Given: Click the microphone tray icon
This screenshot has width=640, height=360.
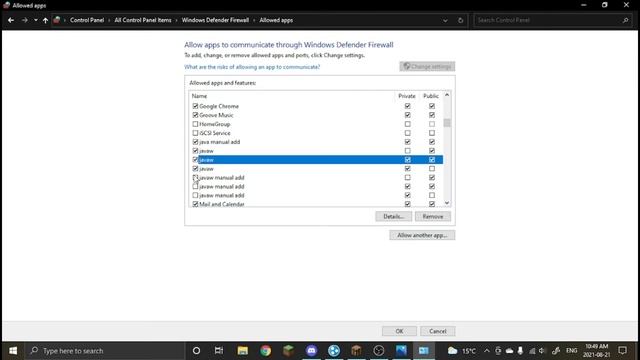Looking at the screenshot, I should pyautogui.click(x=520, y=351).
